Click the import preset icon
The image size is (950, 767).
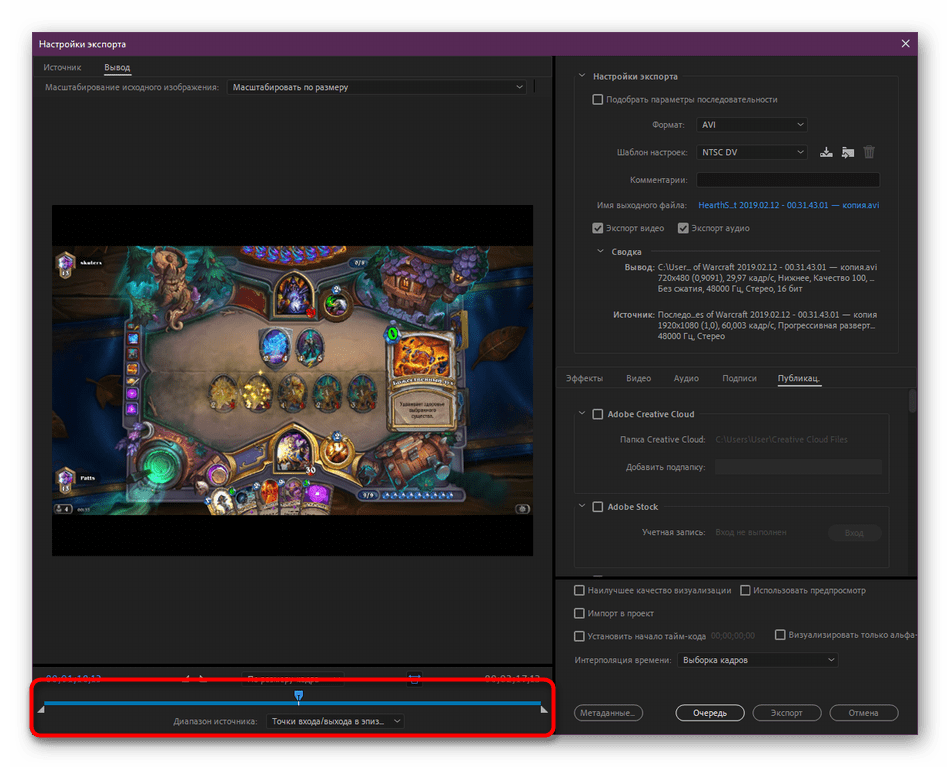coord(848,152)
